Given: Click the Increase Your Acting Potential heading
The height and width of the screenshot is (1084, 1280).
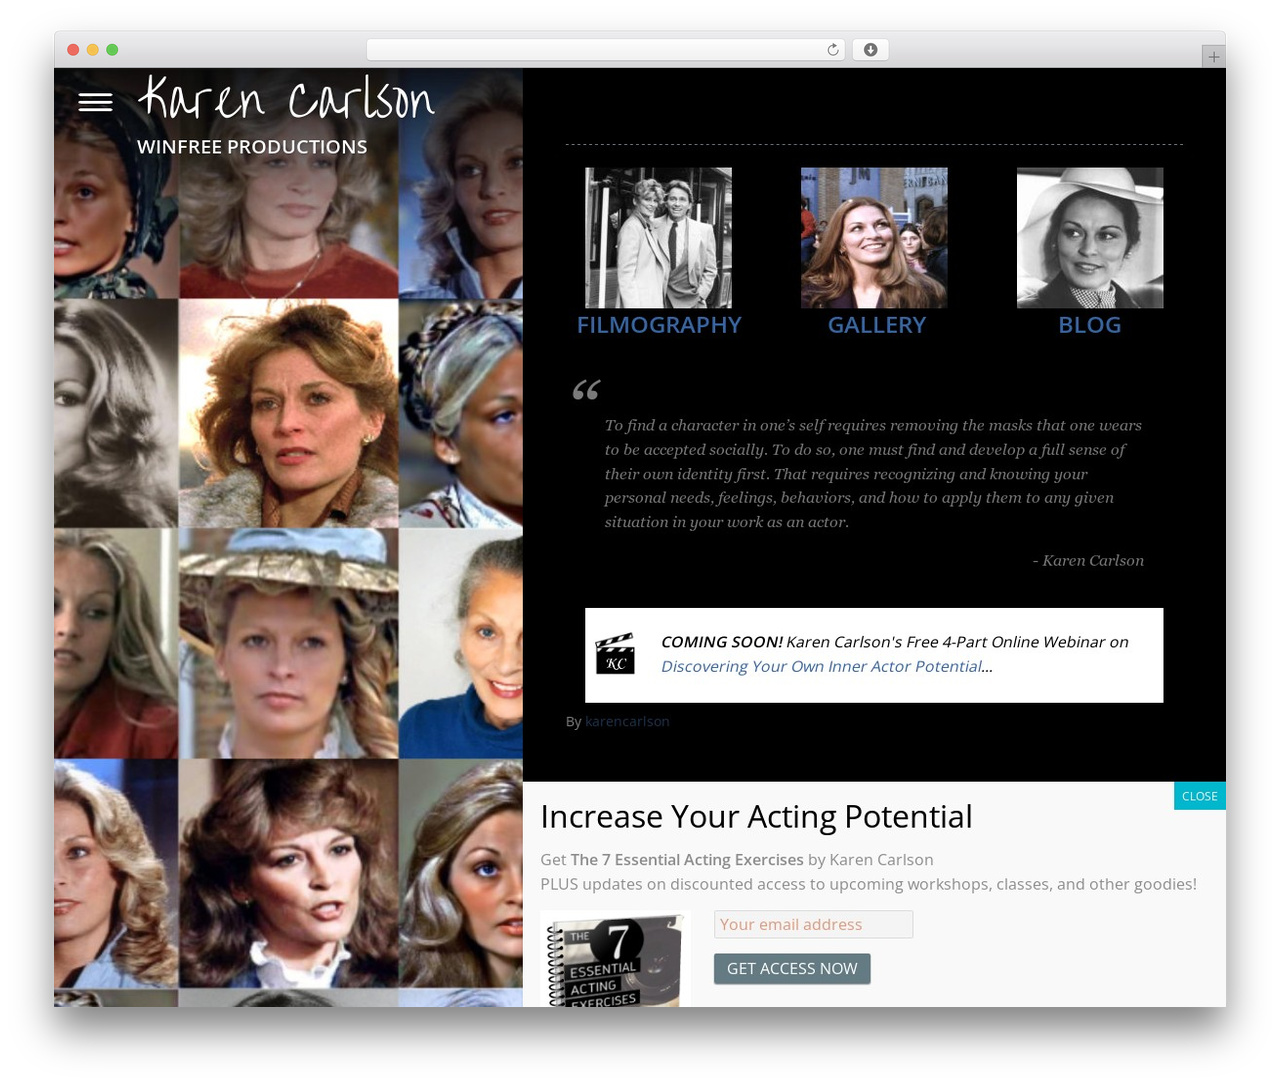Looking at the screenshot, I should pos(756,817).
